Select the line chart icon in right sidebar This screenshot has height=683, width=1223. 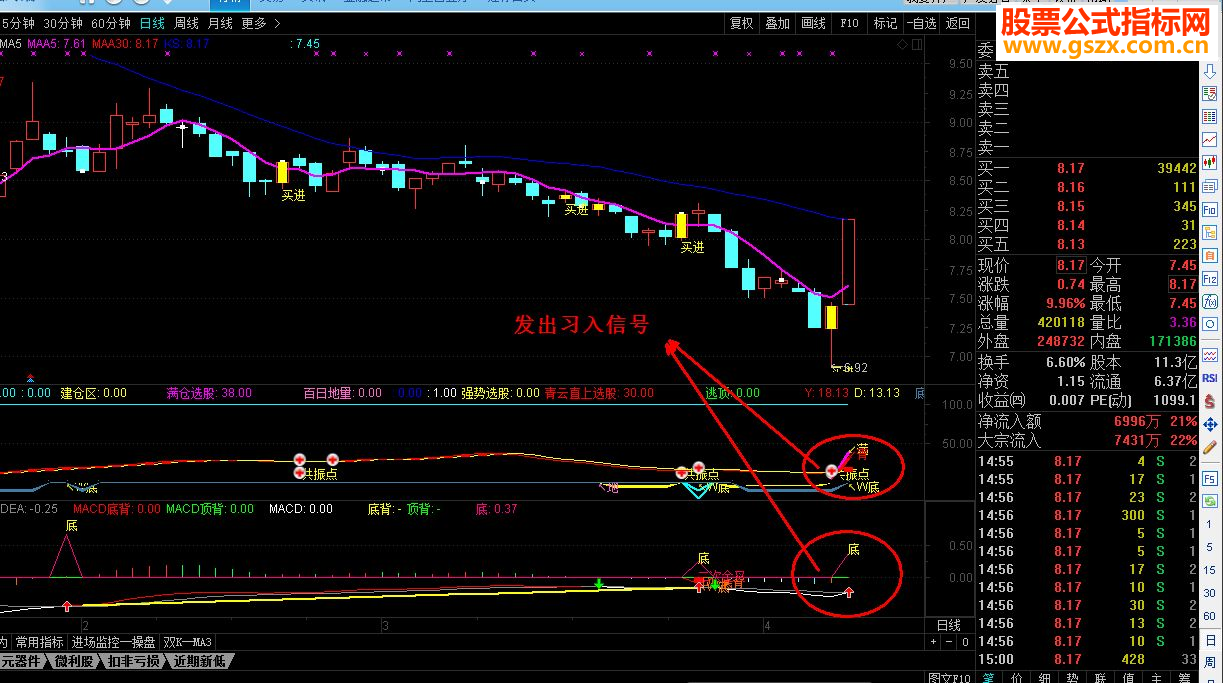coord(1209,138)
